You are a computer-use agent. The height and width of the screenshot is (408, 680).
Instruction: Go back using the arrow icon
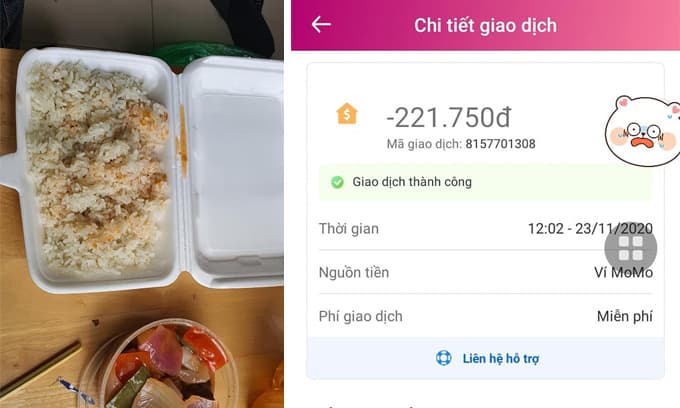click(321, 24)
